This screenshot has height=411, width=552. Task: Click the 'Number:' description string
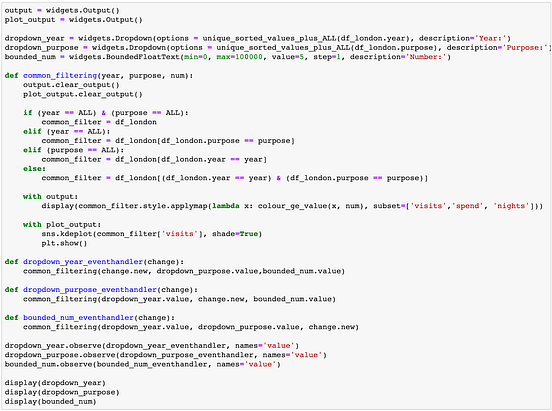pos(426,57)
